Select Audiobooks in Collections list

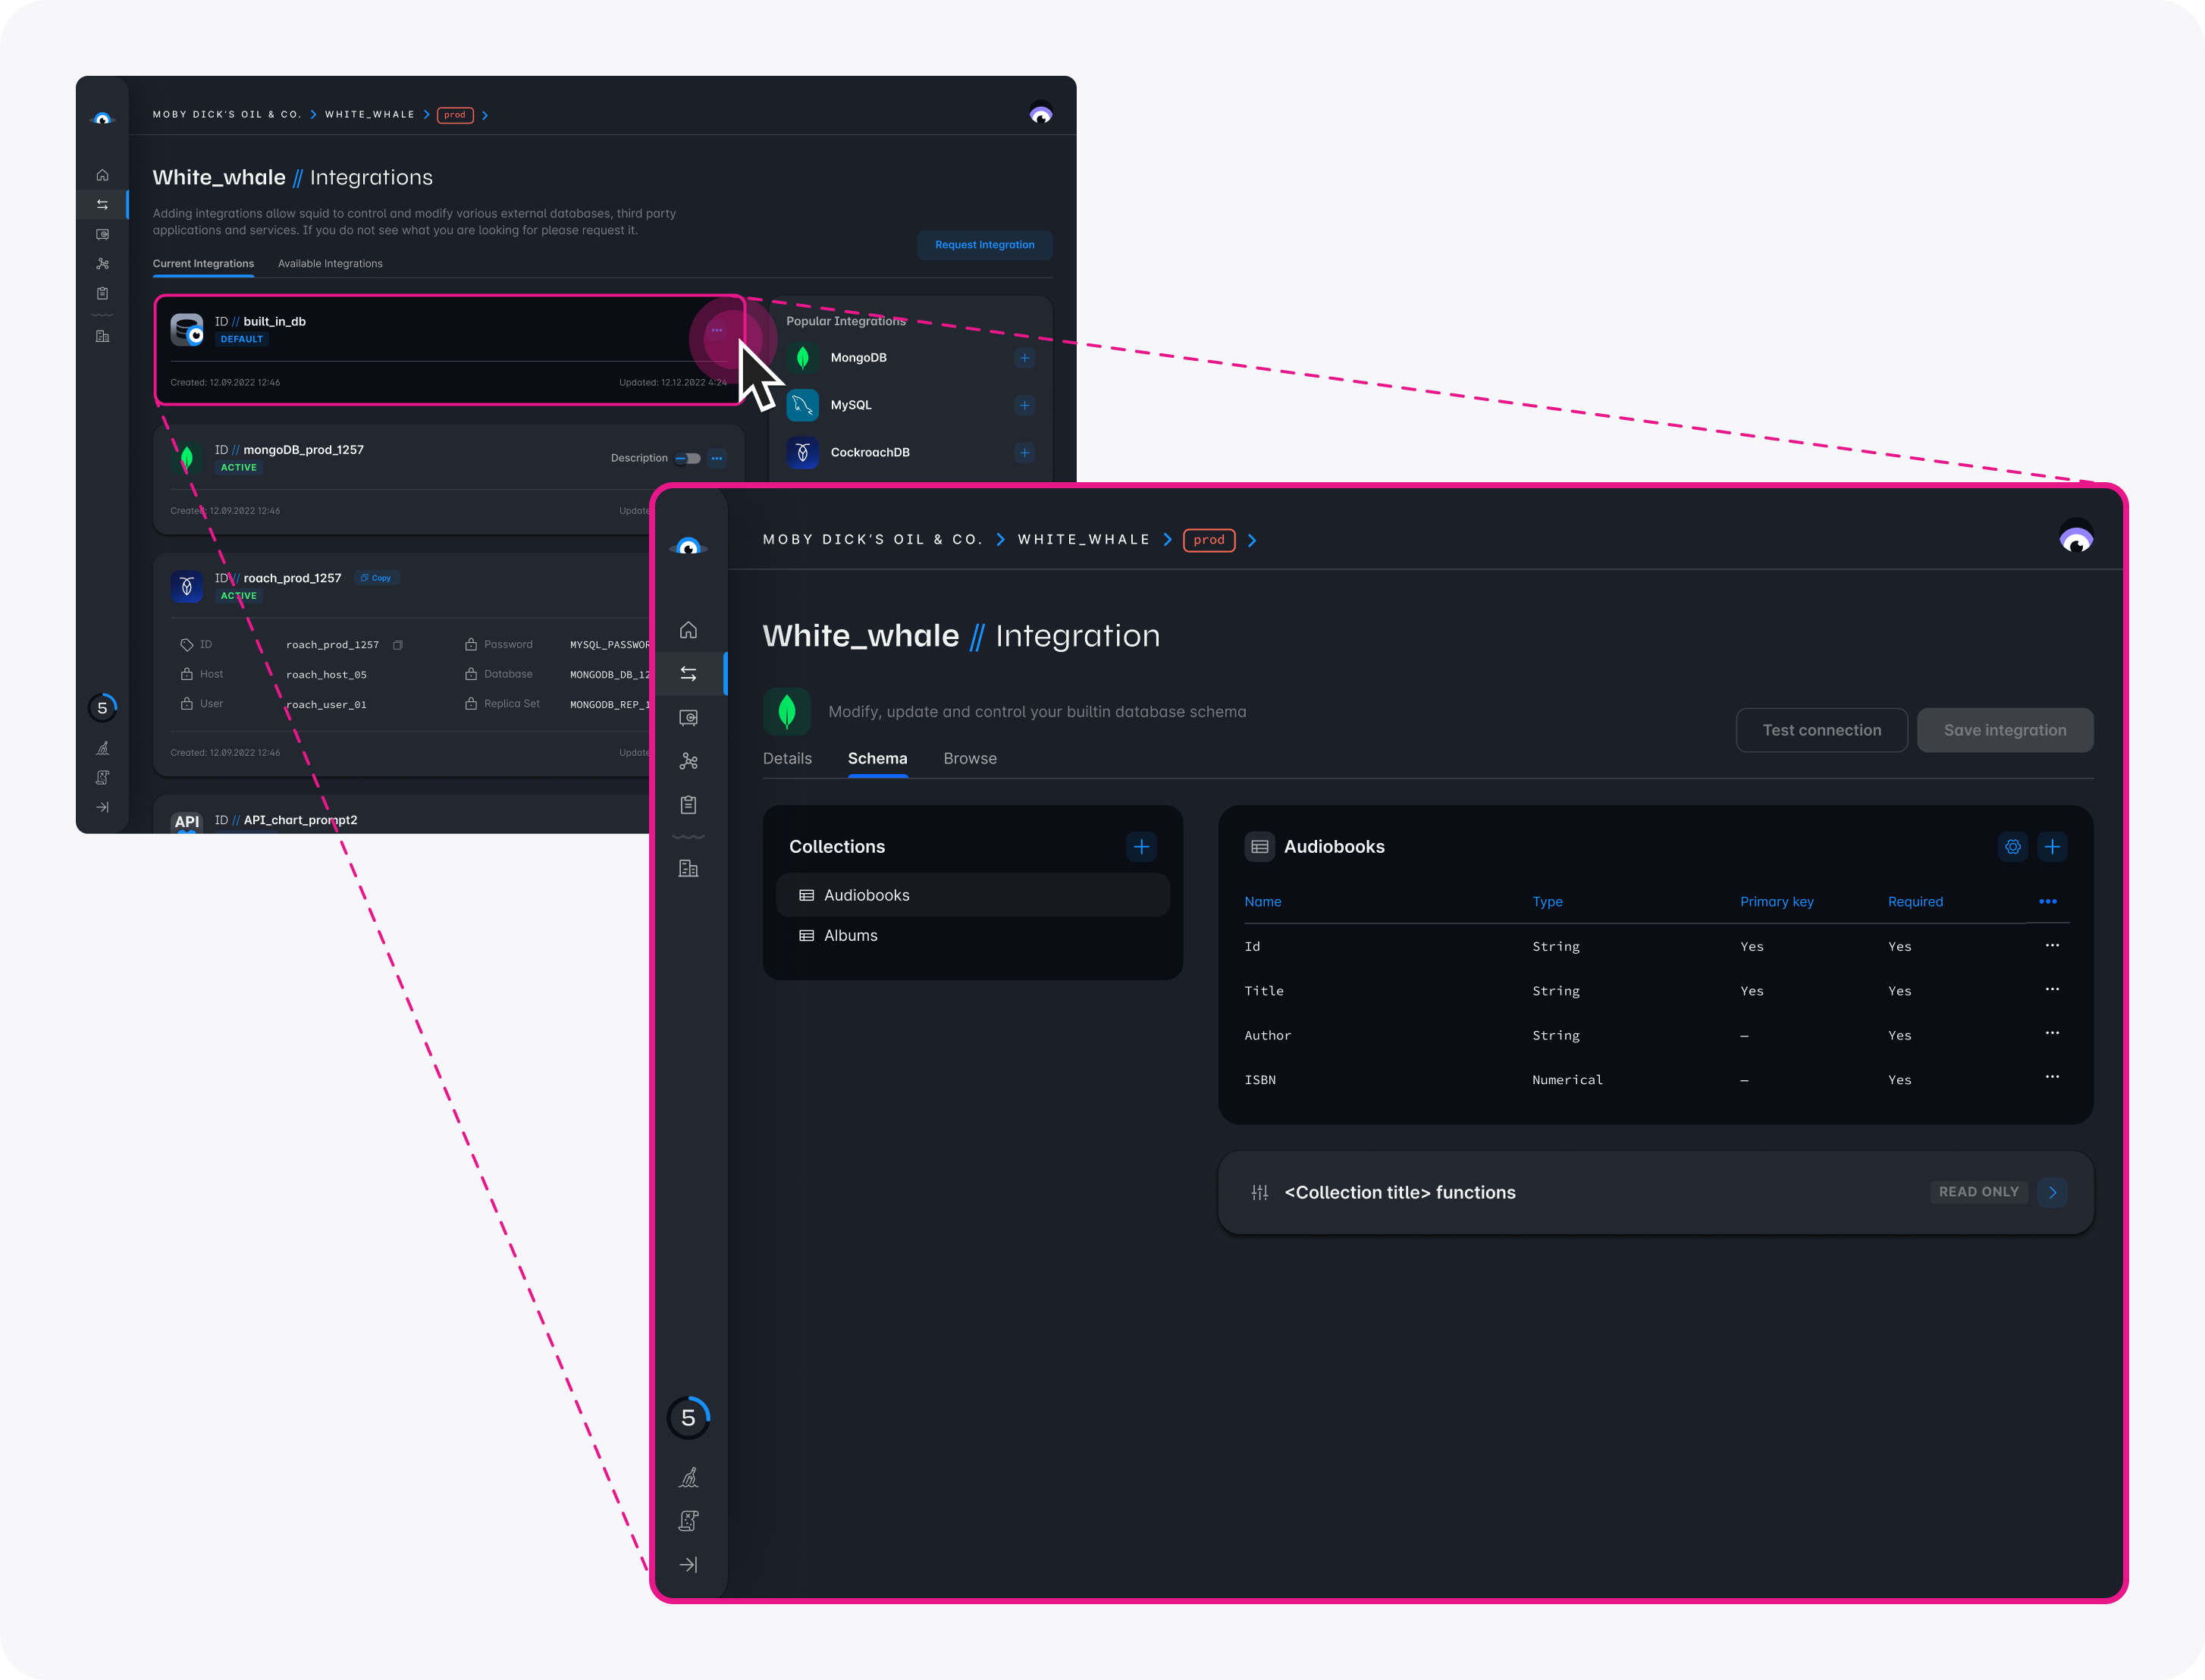pyautogui.click(x=972, y=895)
